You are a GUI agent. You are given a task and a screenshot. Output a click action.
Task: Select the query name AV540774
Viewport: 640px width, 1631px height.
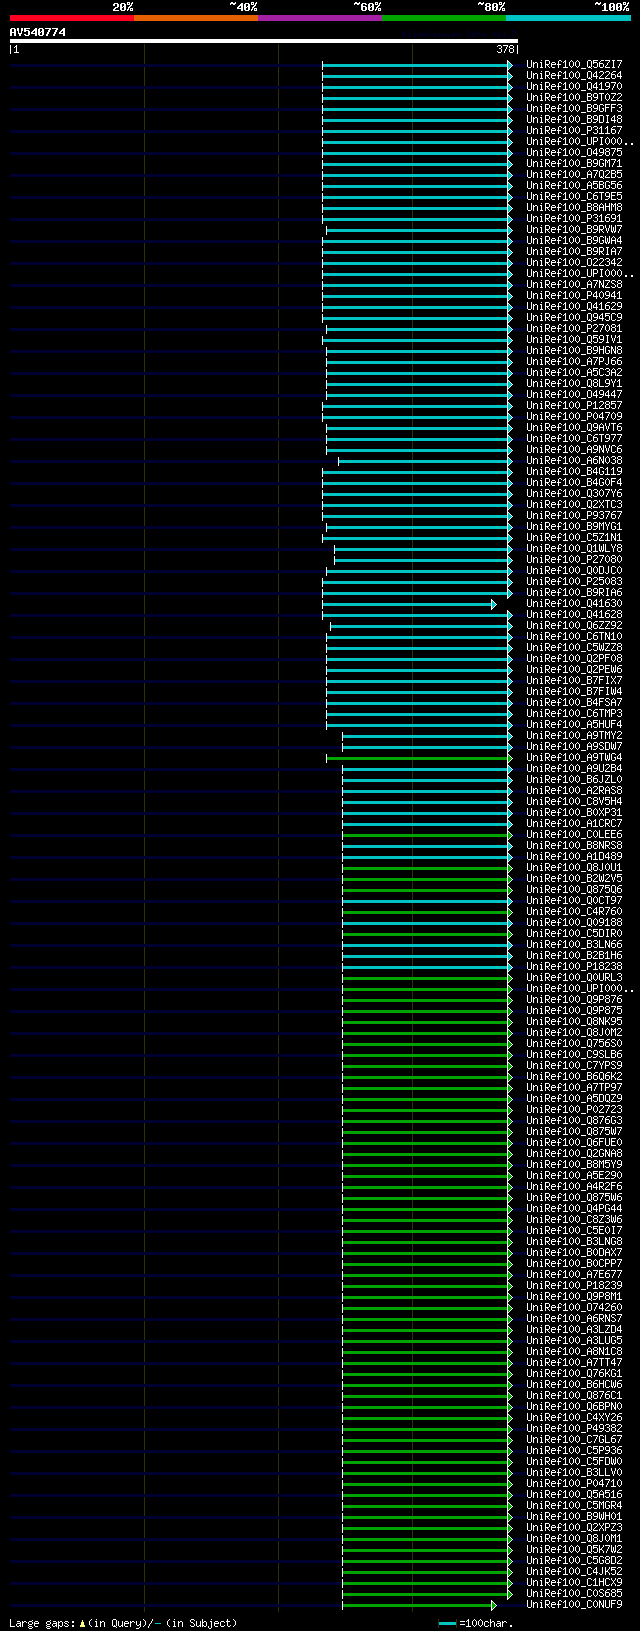point(38,32)
